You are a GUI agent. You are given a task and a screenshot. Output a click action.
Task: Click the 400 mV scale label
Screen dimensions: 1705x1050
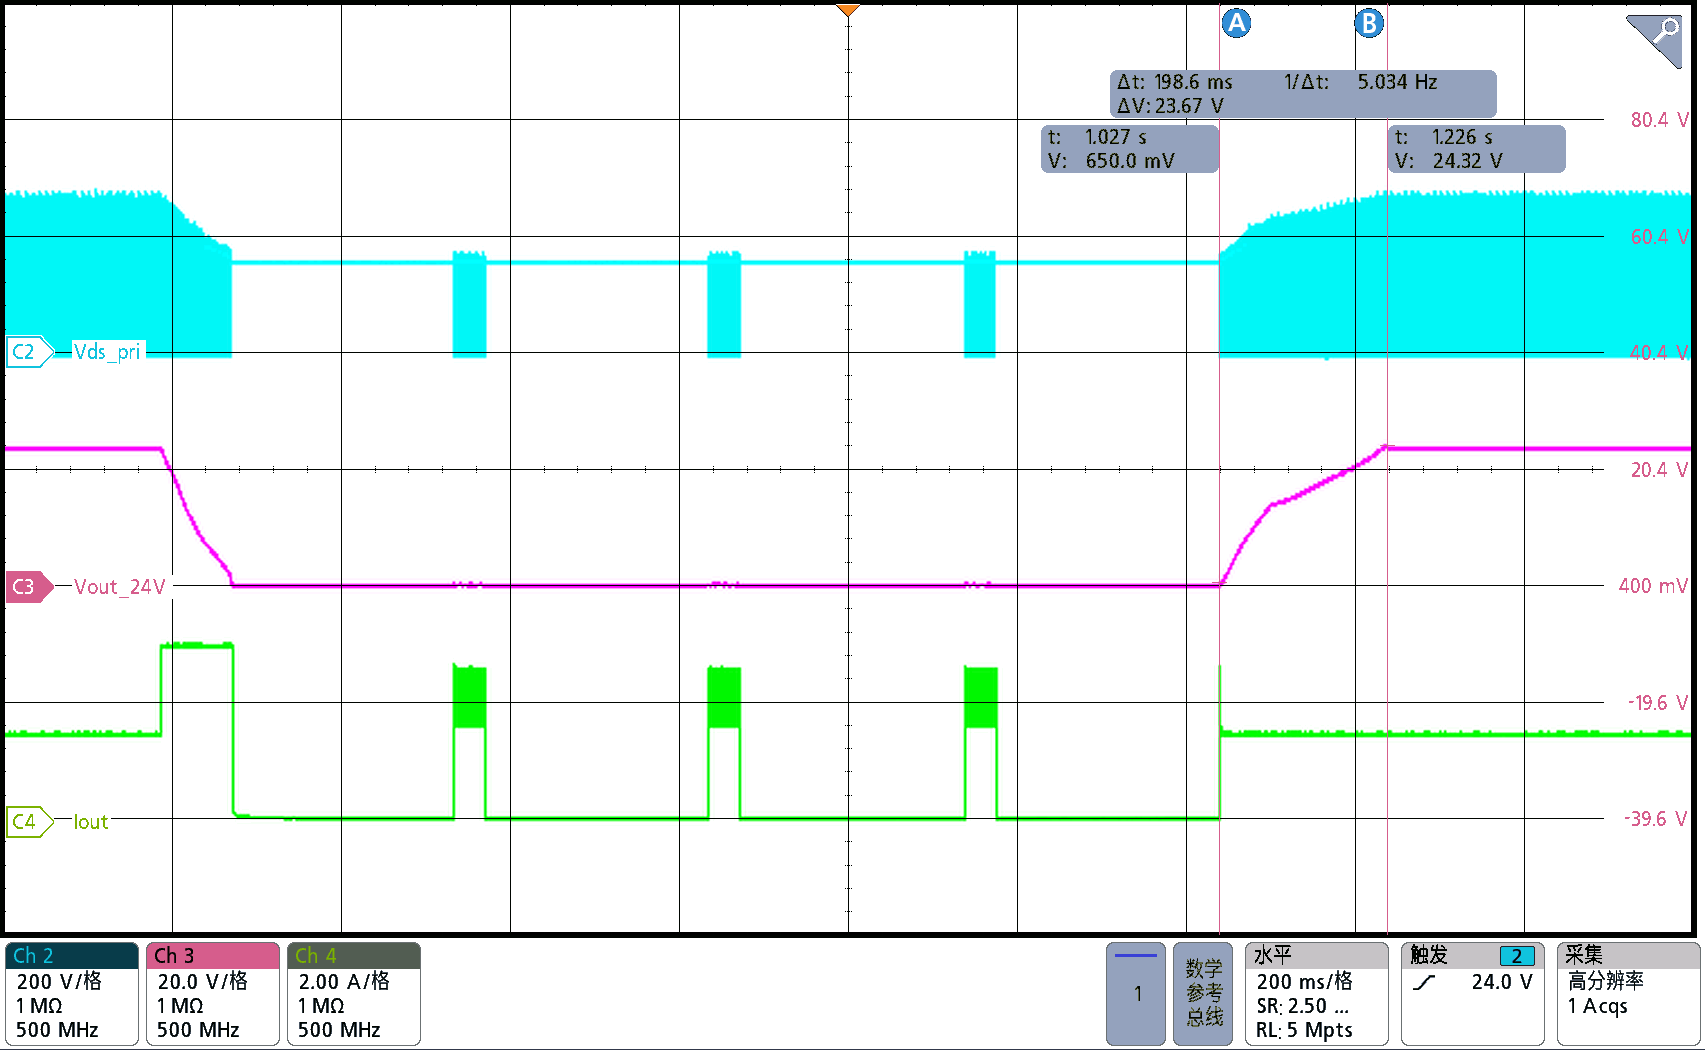[x=1653, y=586]
